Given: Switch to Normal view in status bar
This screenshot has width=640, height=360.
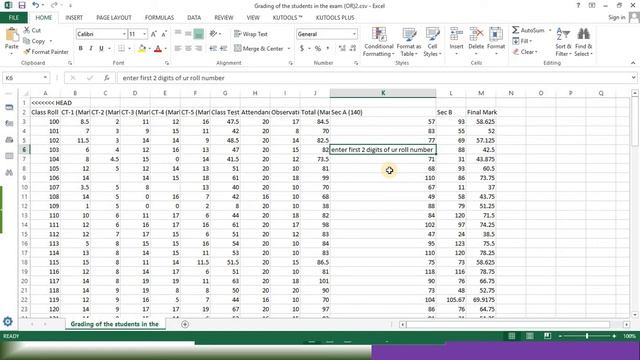Looking at the screenshot, I should [x=511, y=336].
